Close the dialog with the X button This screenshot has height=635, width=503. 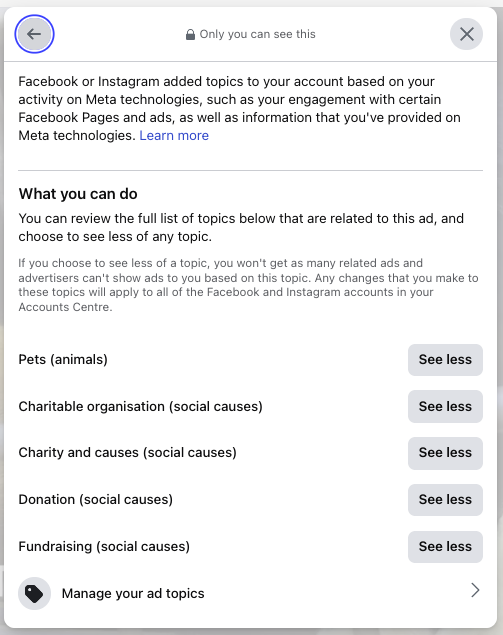tap(467, 34)
